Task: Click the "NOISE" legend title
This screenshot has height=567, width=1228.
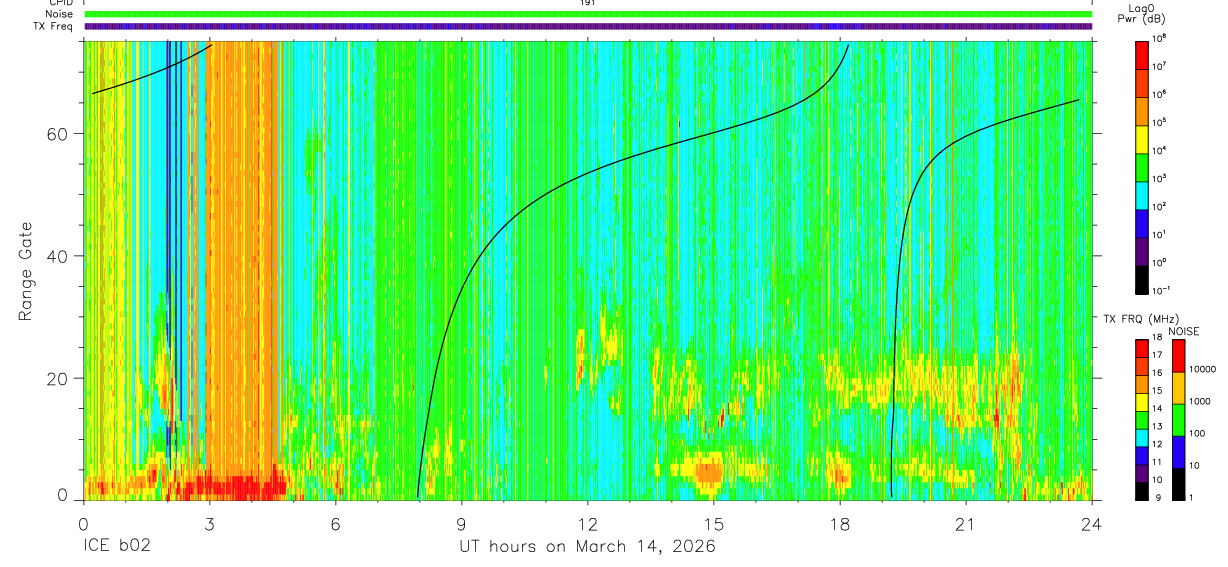Action: click(1184, 331)
